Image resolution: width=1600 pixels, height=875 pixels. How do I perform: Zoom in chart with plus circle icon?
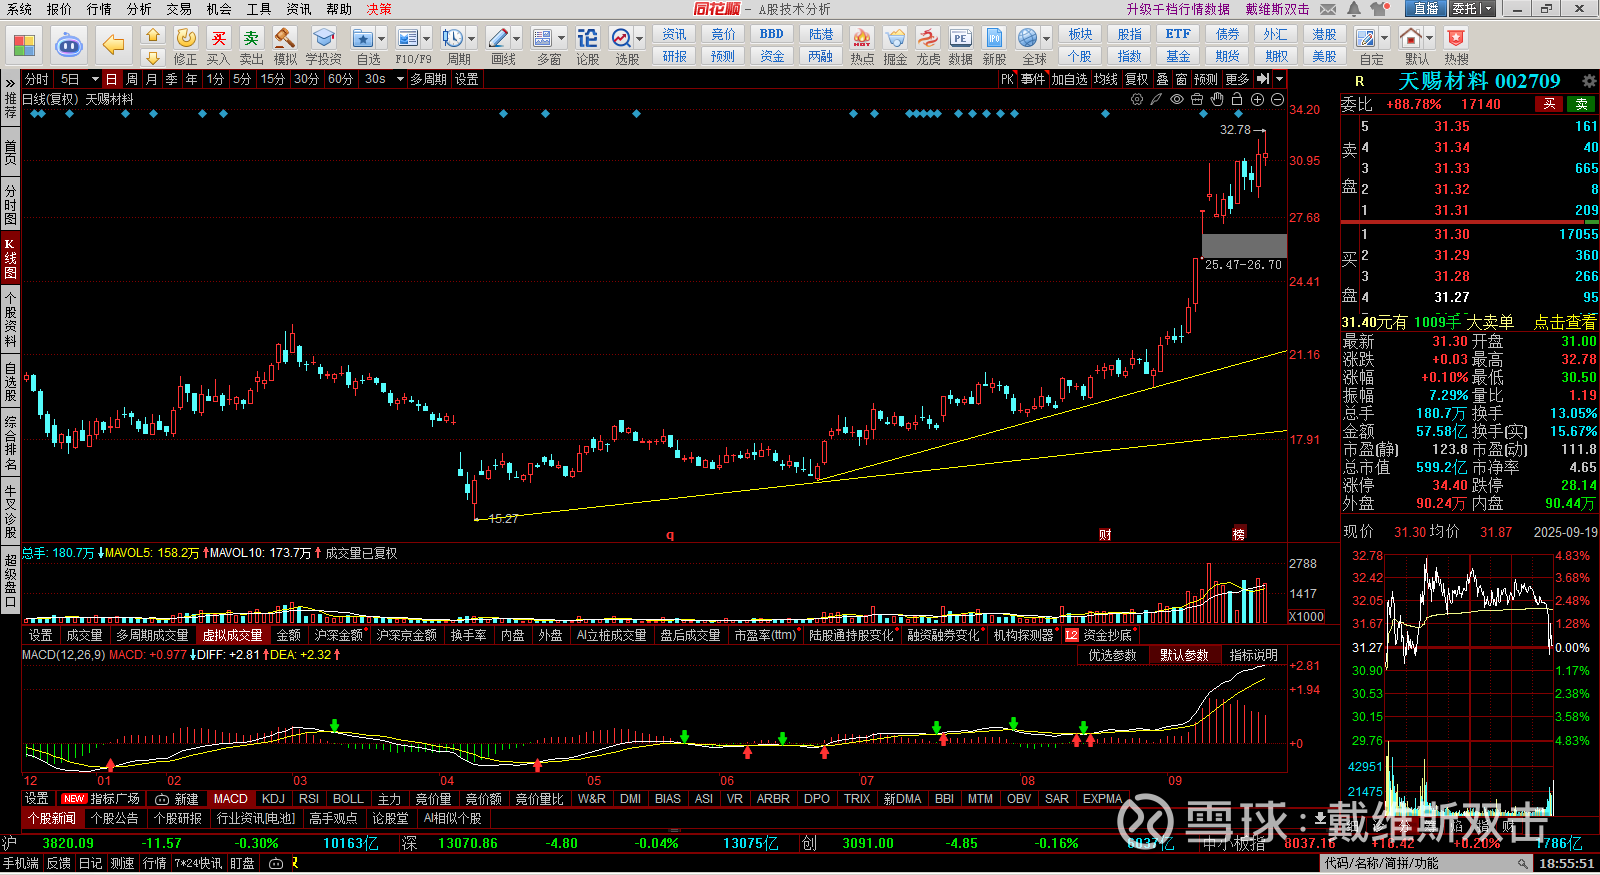[1257, 99]
